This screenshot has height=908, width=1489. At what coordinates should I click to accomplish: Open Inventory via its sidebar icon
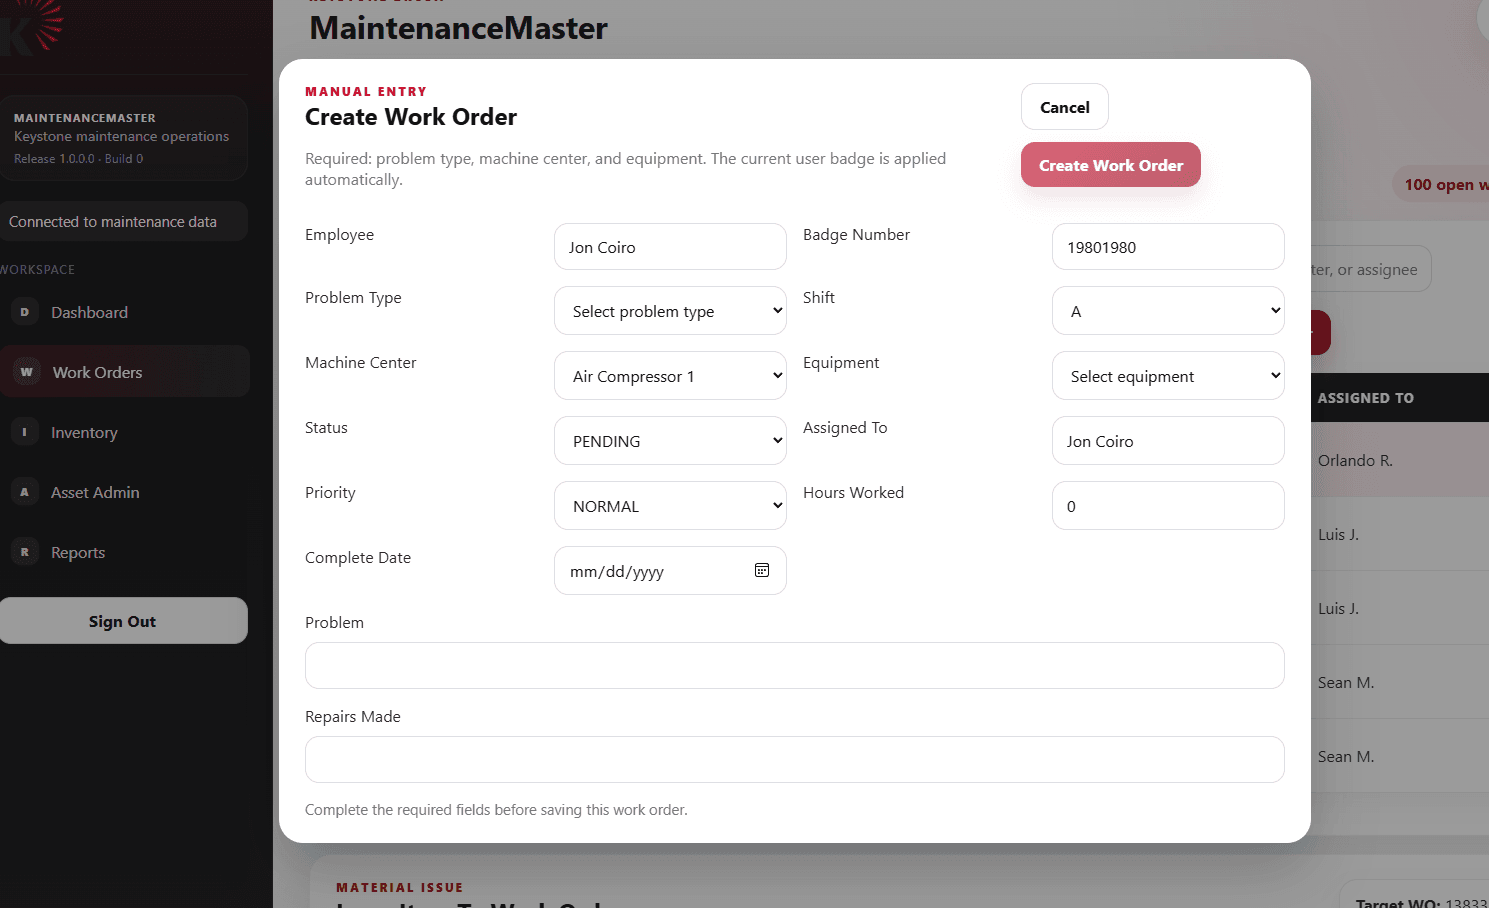pos(24,431)
